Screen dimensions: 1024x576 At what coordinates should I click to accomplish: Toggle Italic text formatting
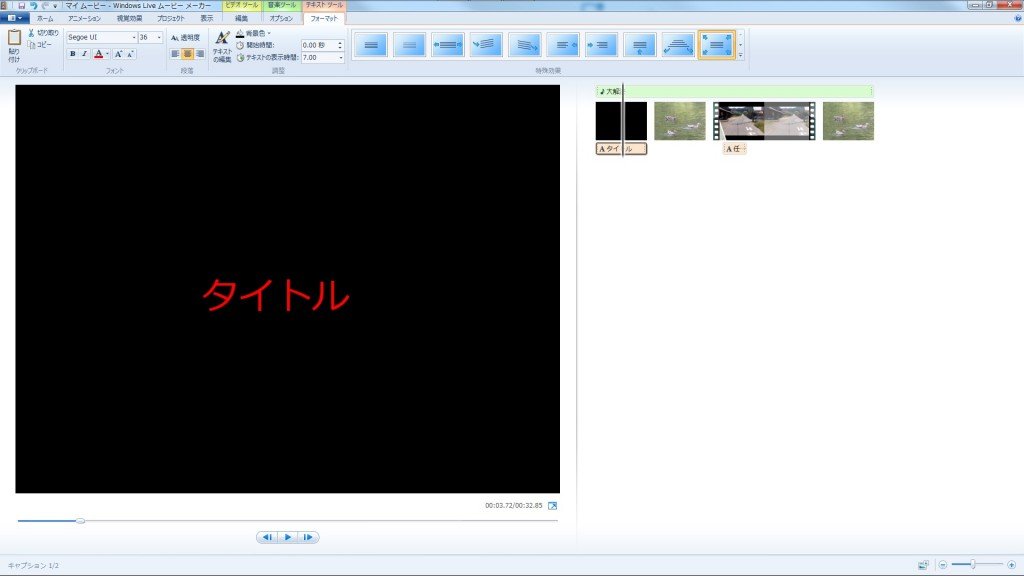click(84, 54)
